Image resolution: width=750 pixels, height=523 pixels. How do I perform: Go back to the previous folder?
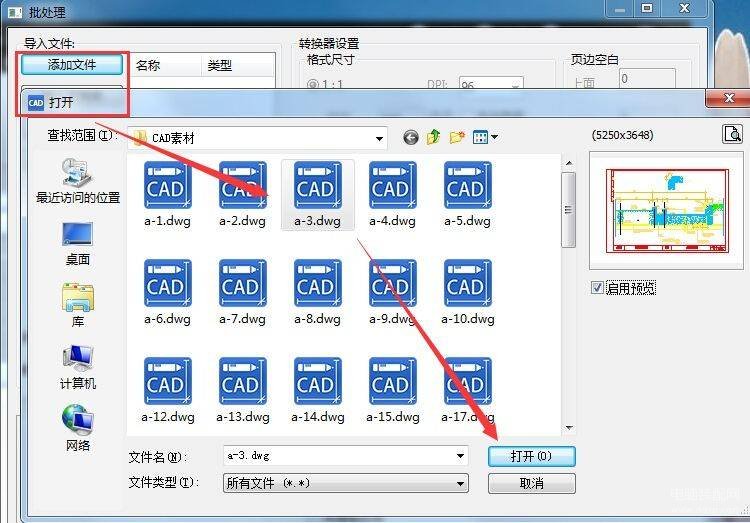click(410, 138)
